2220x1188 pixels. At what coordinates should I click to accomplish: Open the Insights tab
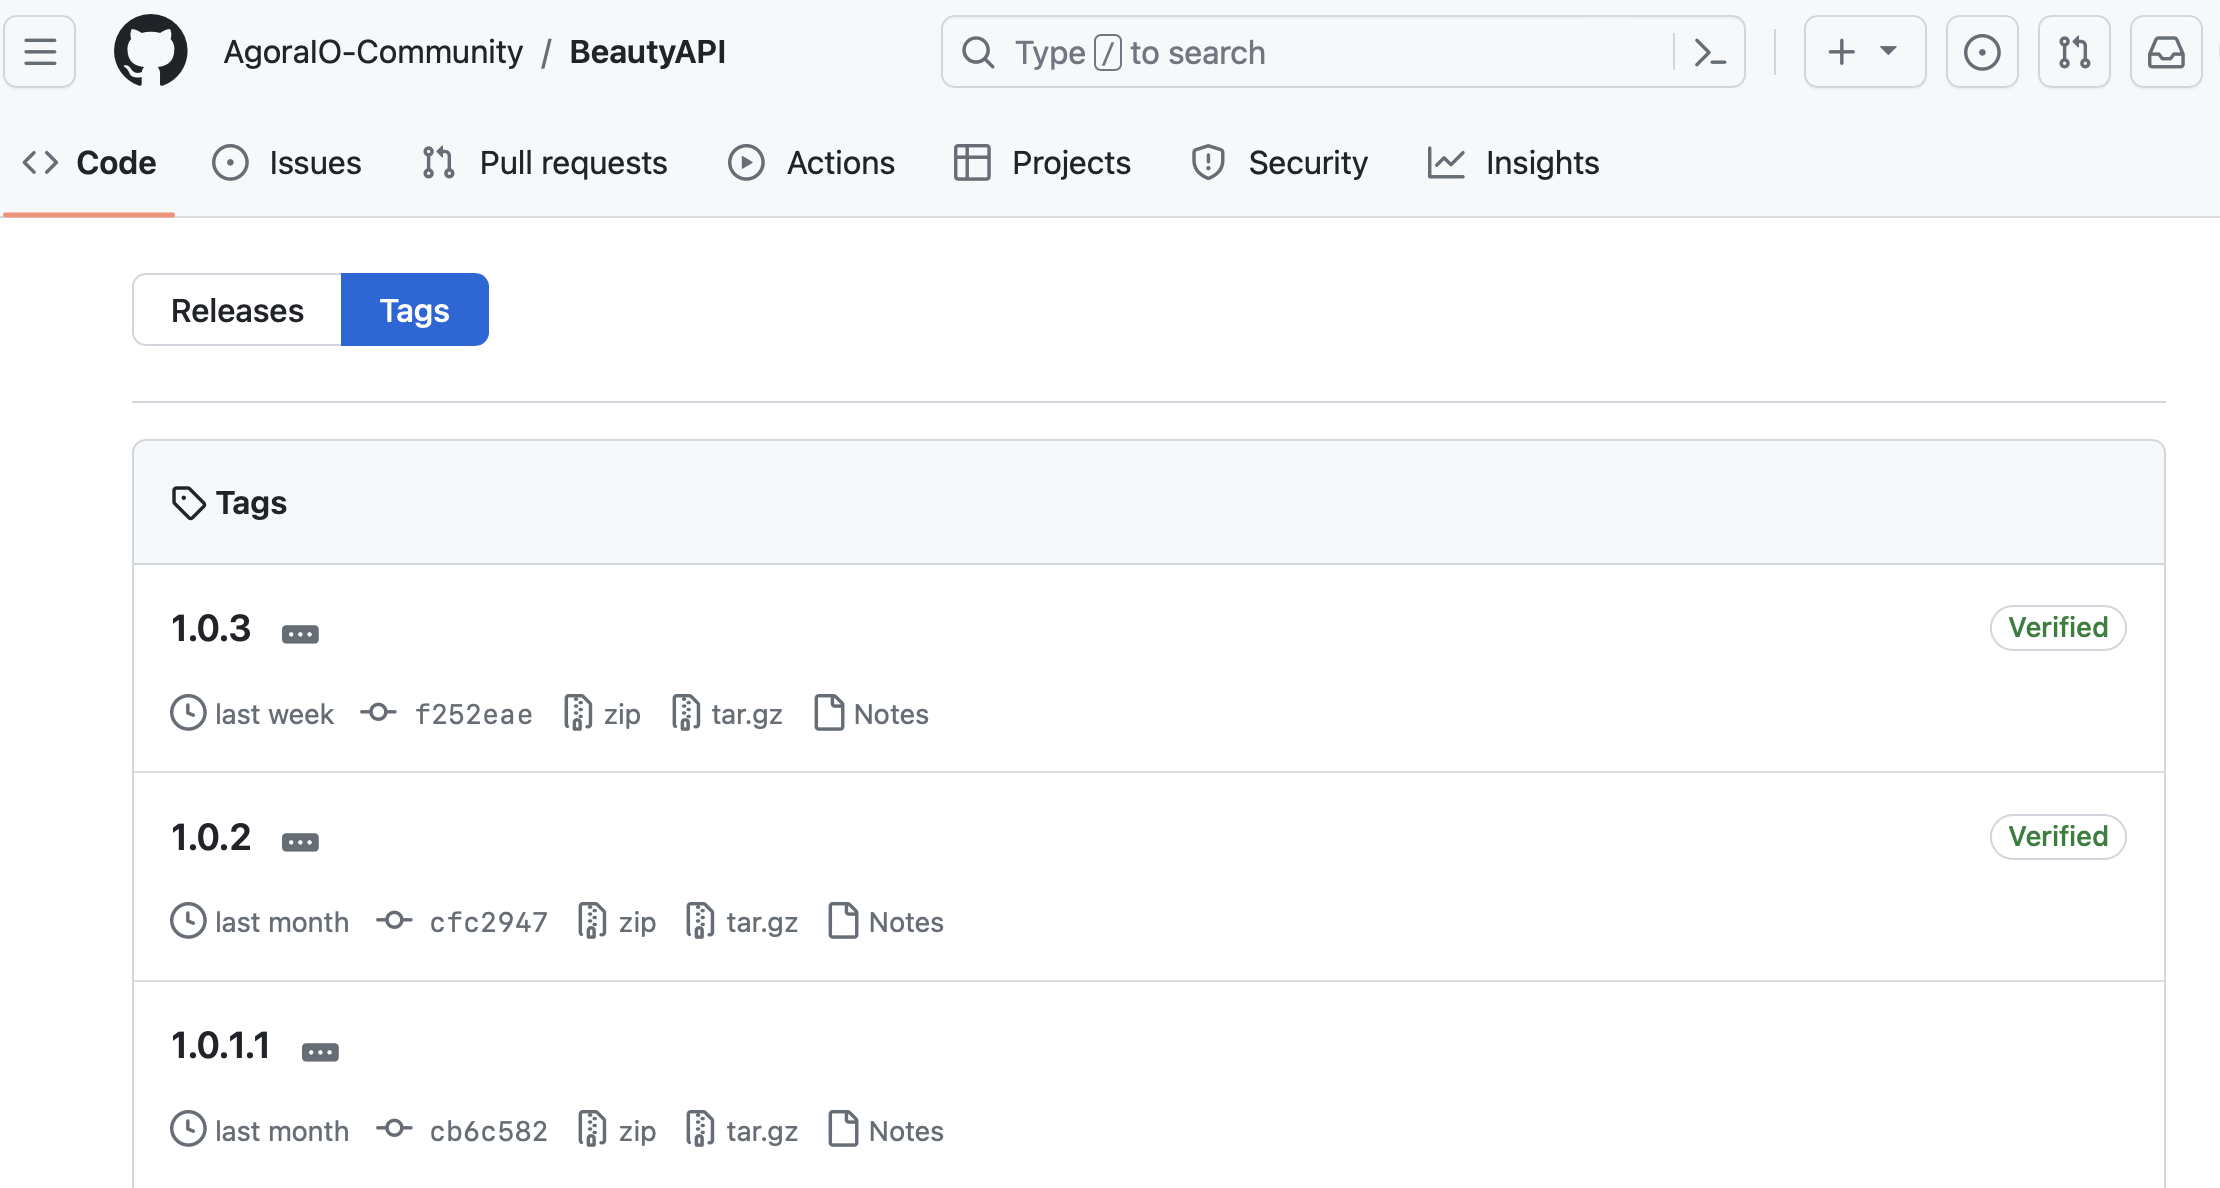[1514, 163]
